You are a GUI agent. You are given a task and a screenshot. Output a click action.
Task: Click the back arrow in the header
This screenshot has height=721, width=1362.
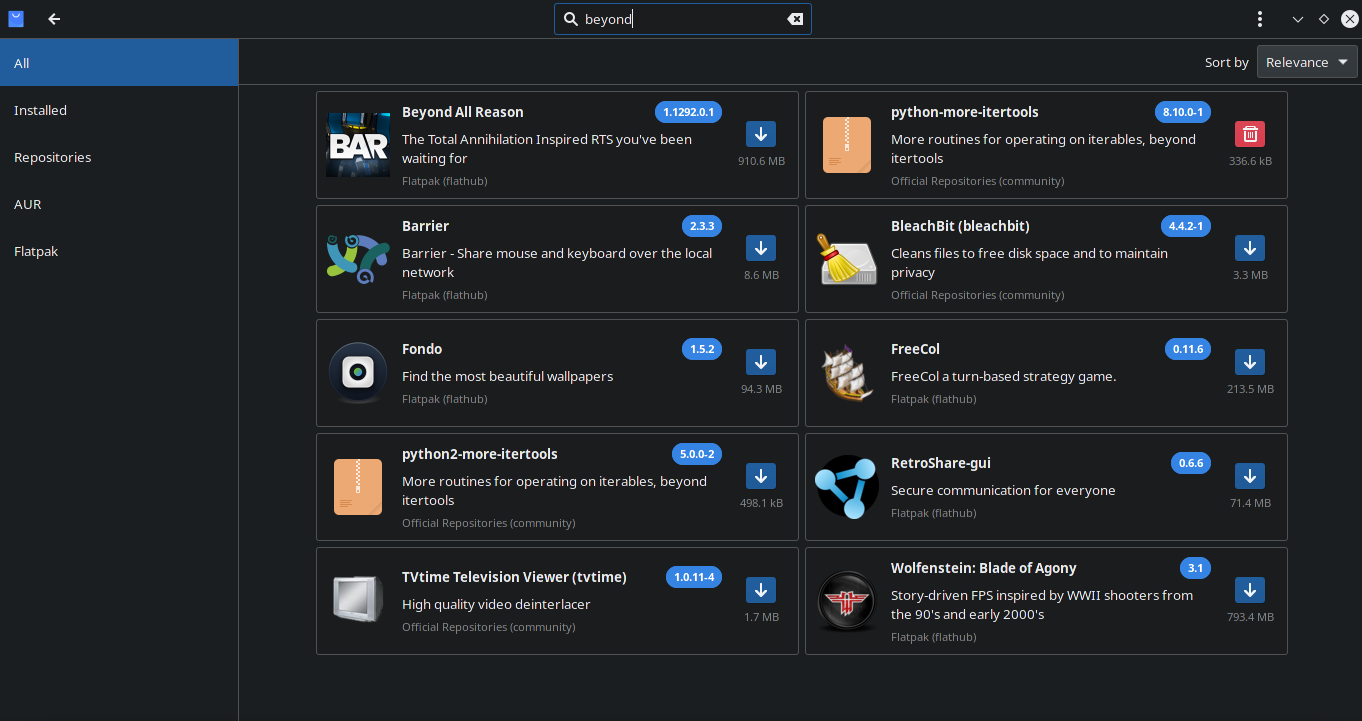click(54, 19)
